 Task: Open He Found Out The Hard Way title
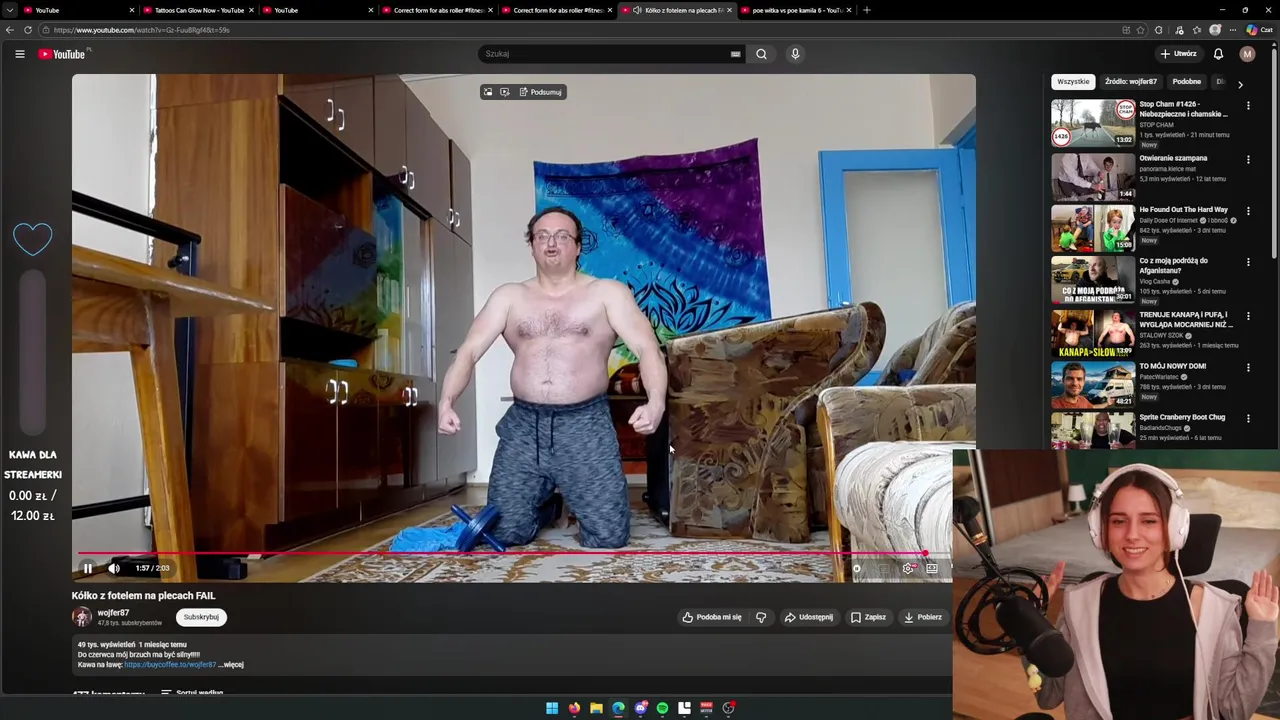1183,210
